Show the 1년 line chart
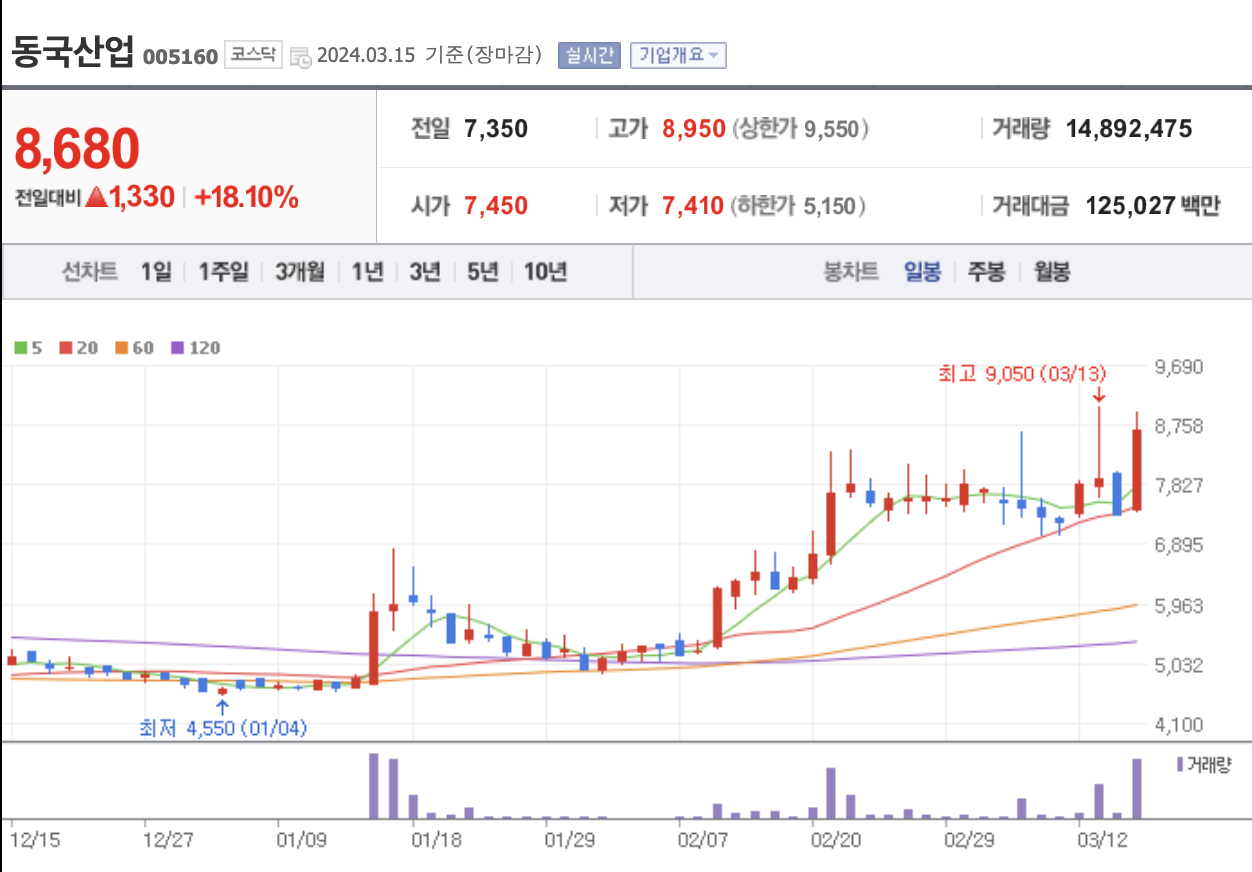The height and width of the screenshot is (872, 1252). coord(367,271)
